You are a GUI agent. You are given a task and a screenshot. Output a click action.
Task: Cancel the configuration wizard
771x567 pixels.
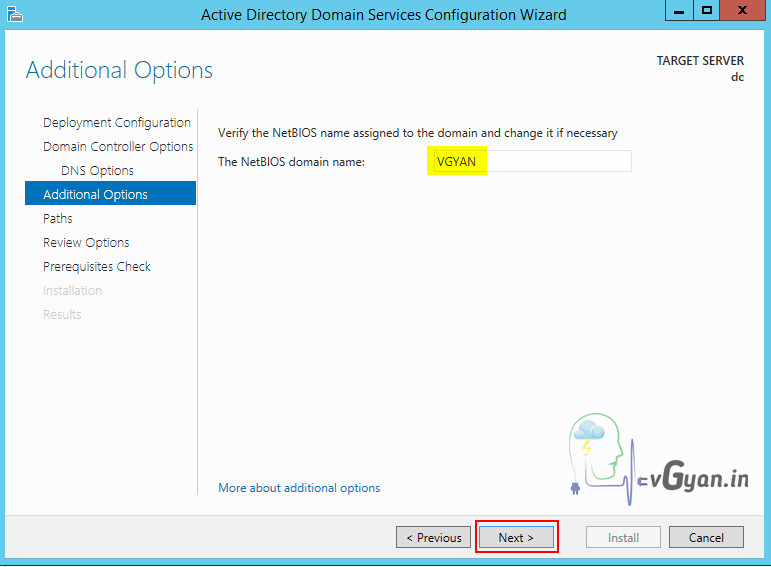pos(706,538)
